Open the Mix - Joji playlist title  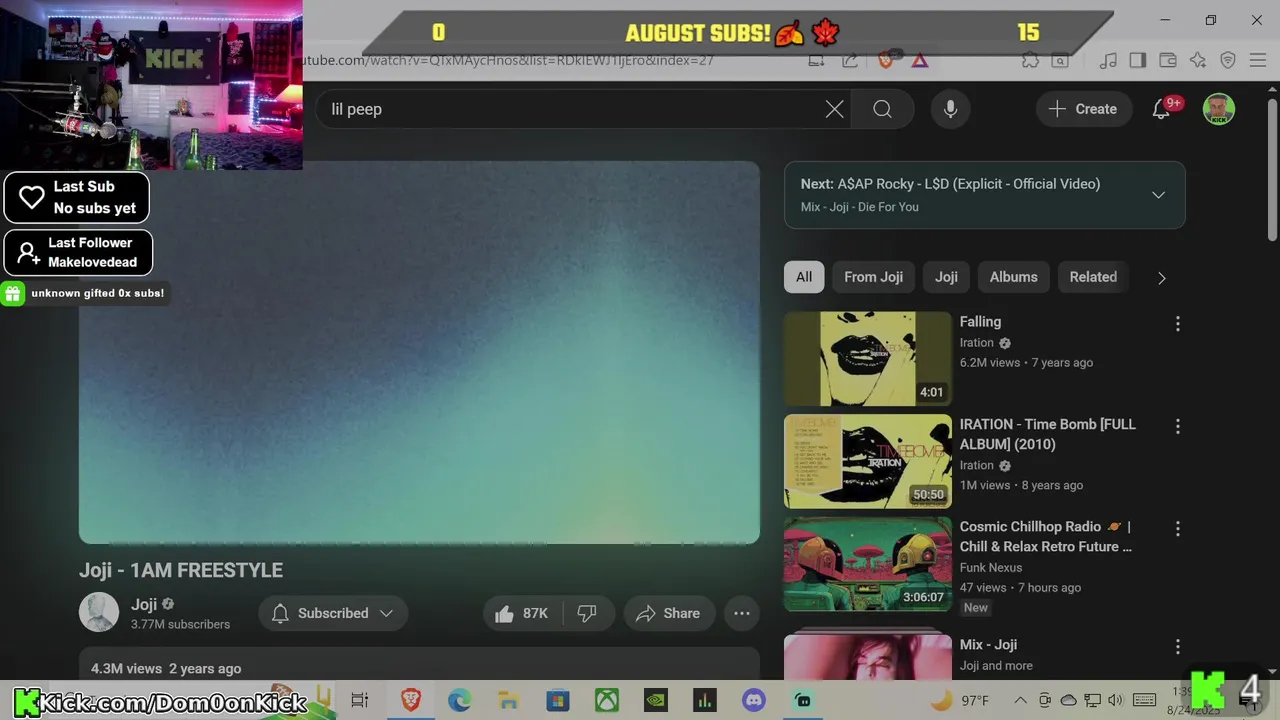988,645
